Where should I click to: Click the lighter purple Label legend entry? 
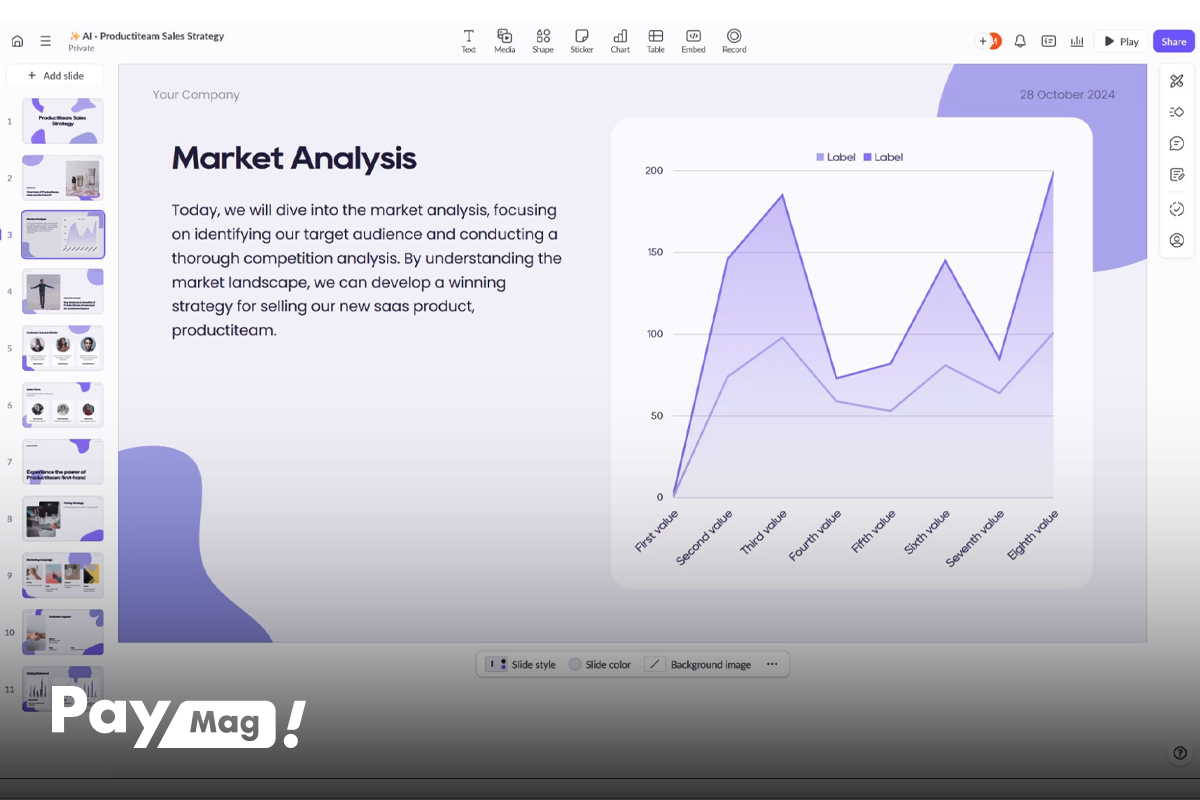836,157
